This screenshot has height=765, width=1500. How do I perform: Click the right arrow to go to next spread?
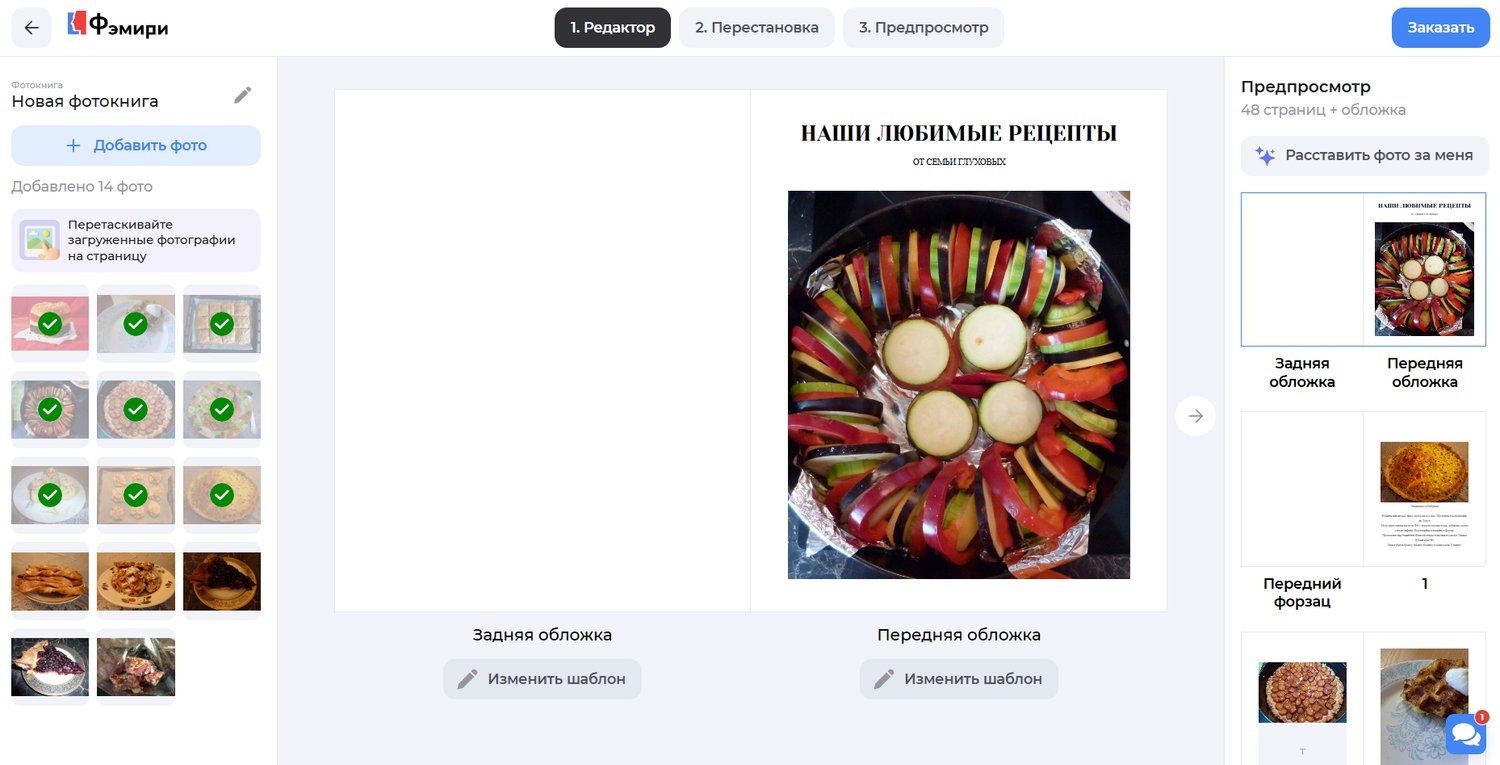[x=1195, y=415]
